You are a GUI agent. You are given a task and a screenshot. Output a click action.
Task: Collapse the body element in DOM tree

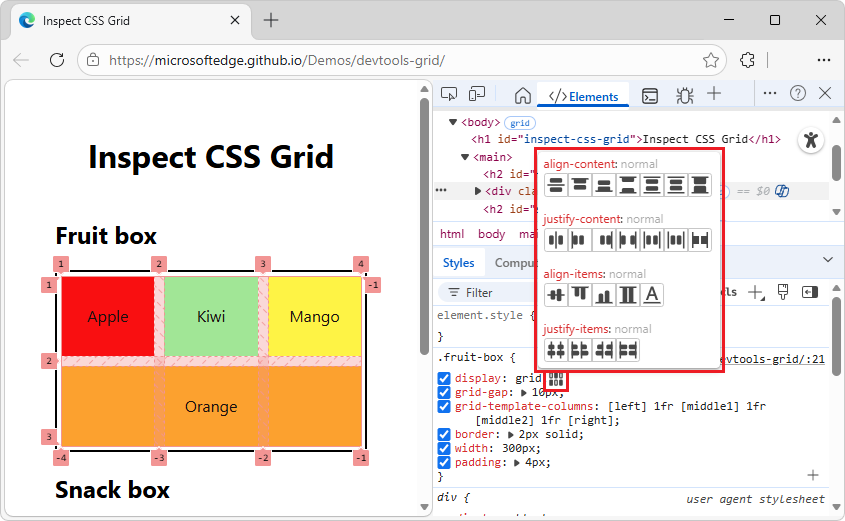pos(453,123)
